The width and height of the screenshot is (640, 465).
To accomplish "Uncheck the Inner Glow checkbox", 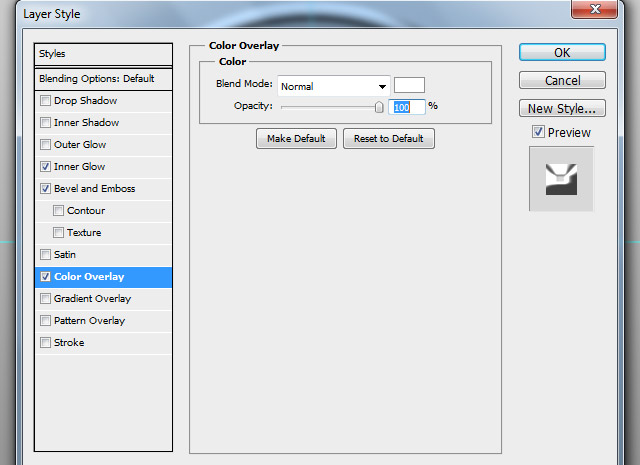I will pyautogui.click(x=45, y=167).
